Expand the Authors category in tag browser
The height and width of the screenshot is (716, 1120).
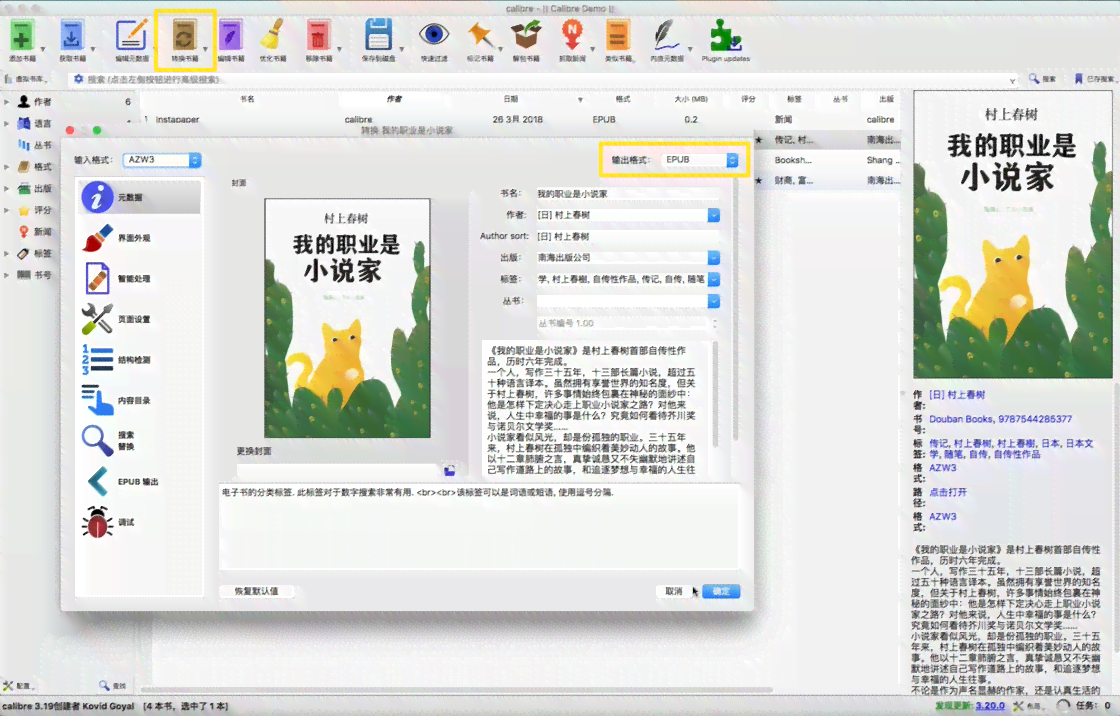click(6, 102)
